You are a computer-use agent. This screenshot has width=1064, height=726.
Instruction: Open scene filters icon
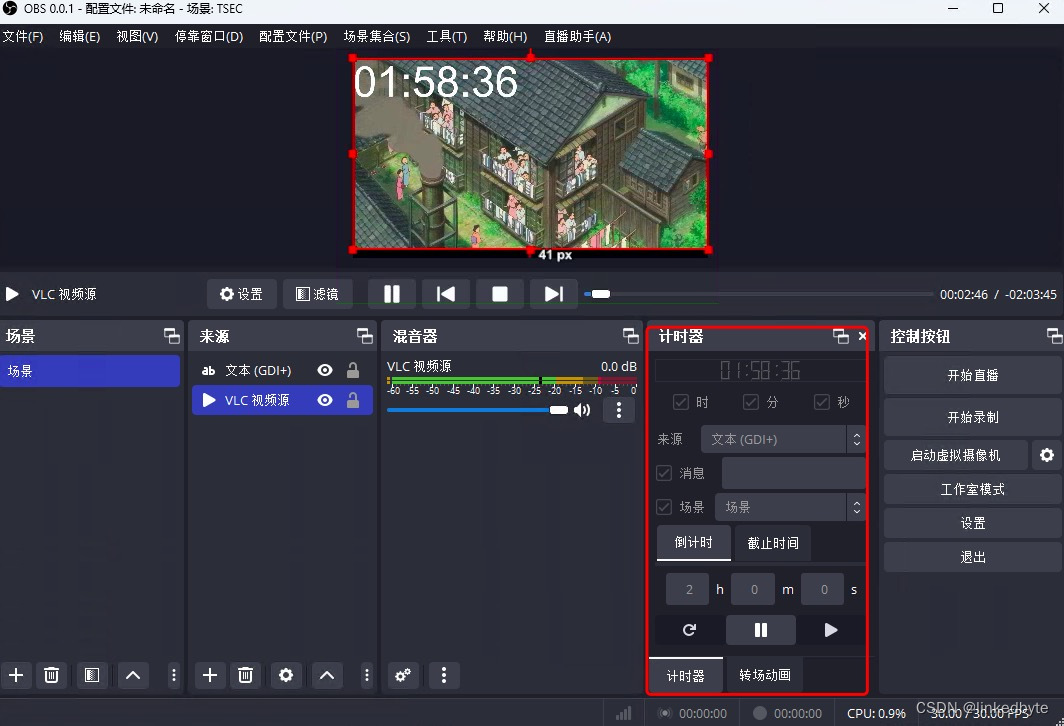tap(92, 675)
